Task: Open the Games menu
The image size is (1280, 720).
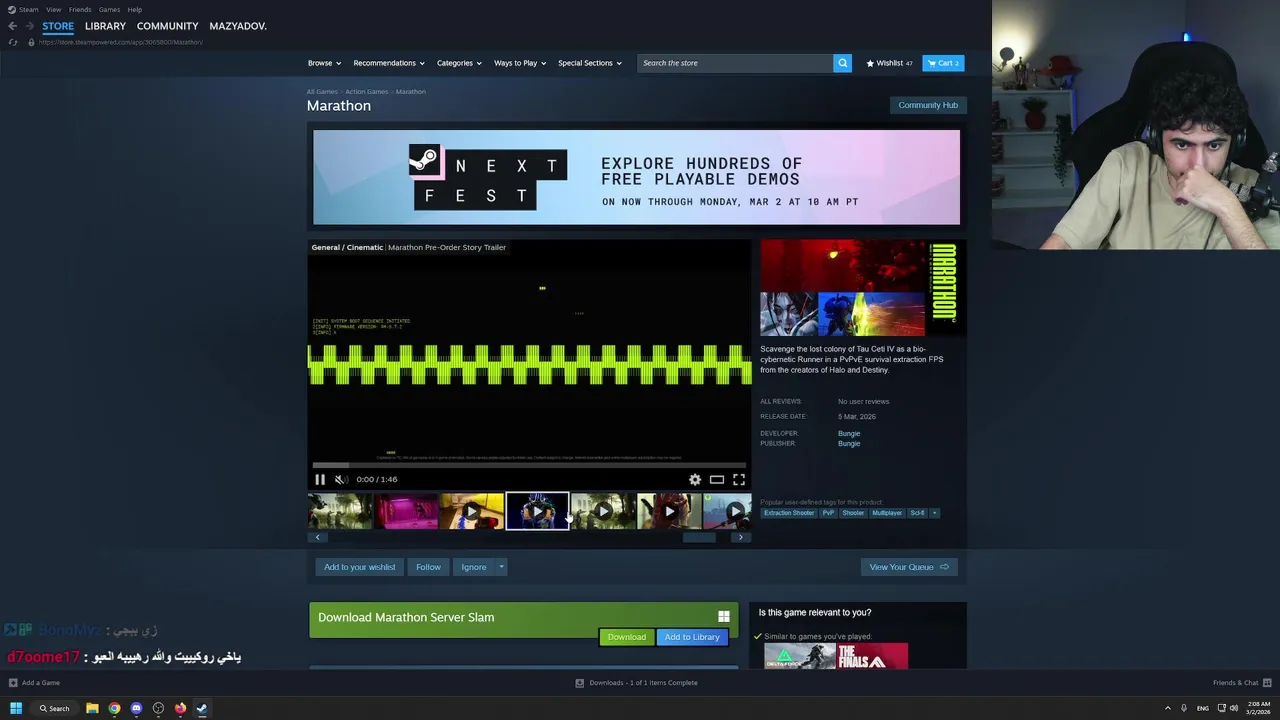Action: pyautogui.click(x=109, y=9)
